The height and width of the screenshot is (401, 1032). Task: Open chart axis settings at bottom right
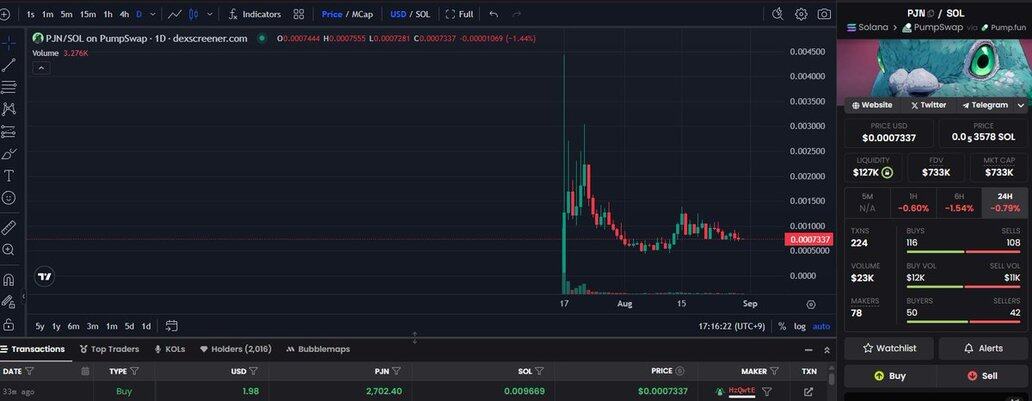(x=811, y=304)
